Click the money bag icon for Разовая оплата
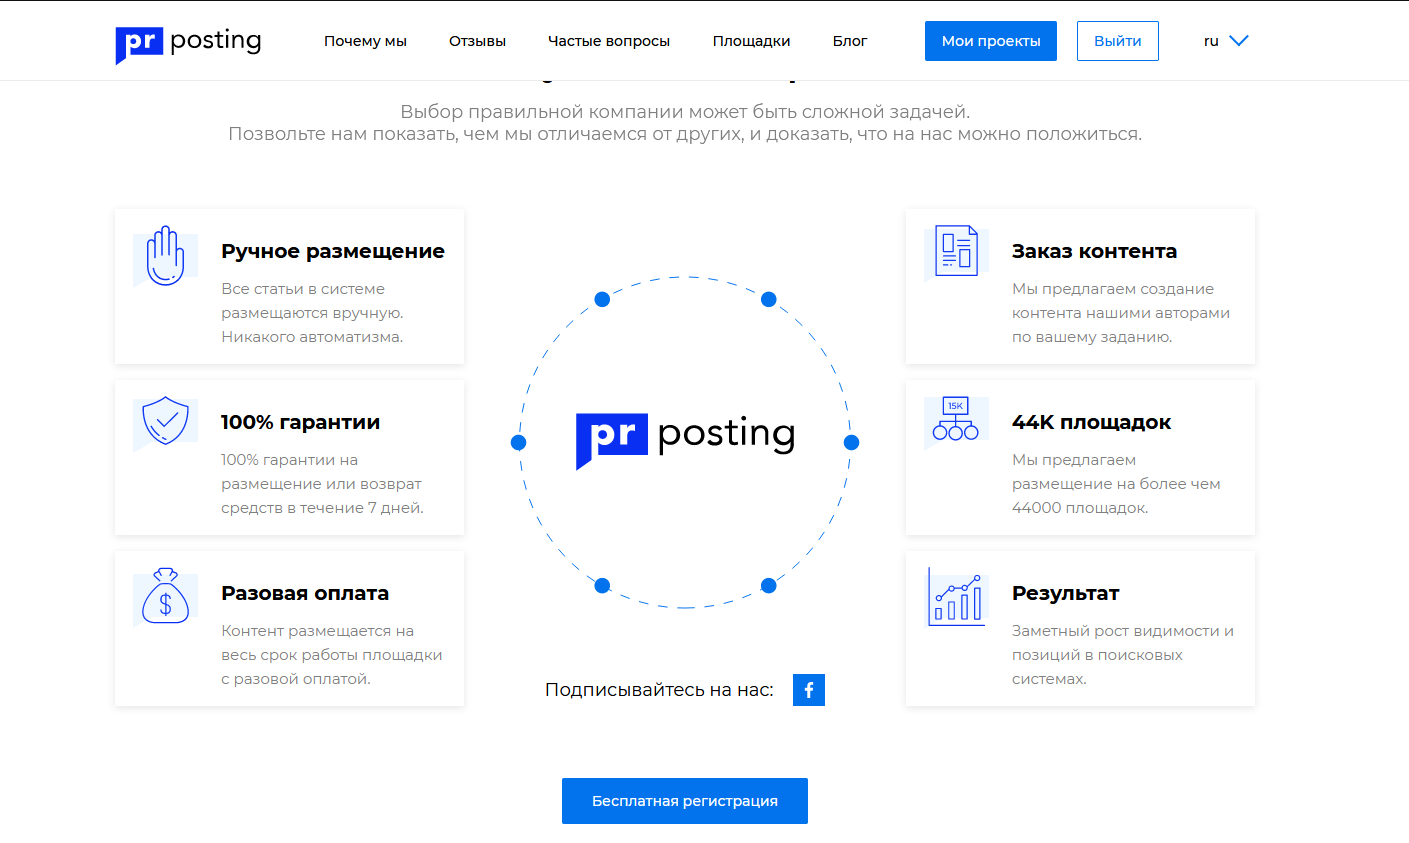 click(x=165, y=596)
